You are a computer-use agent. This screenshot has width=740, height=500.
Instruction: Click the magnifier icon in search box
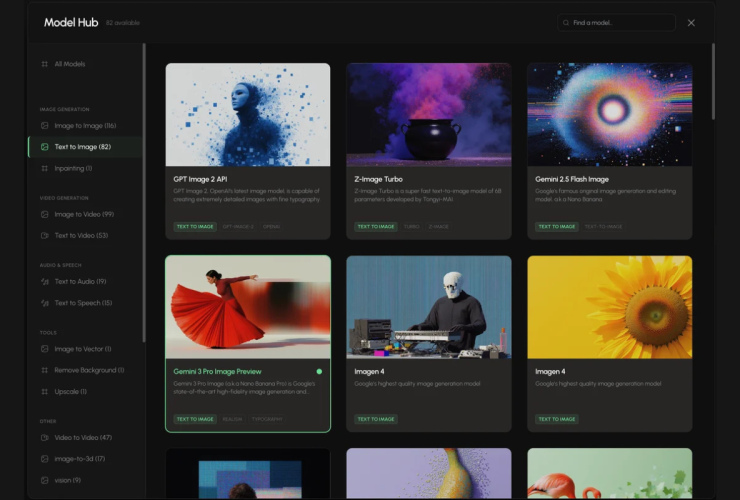pos(566,23)
